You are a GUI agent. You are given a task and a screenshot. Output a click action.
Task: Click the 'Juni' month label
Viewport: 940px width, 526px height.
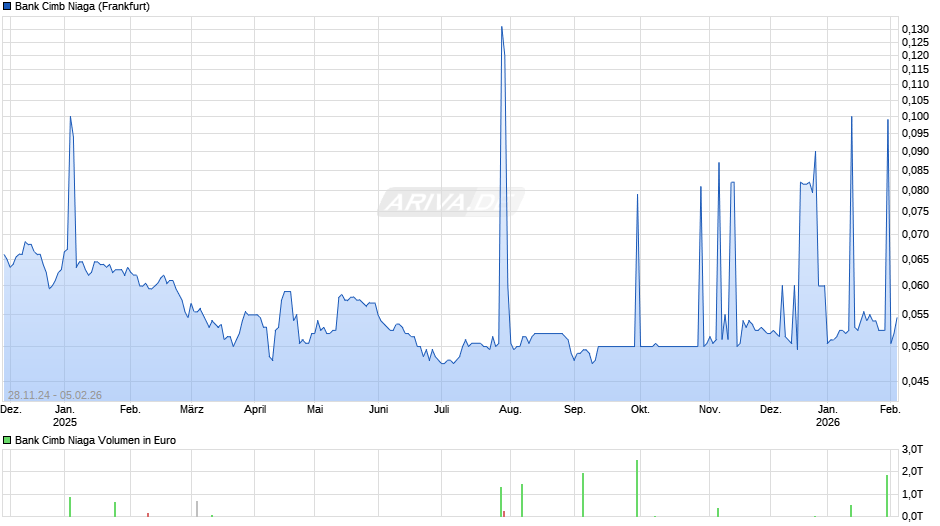tap(378, 410)
